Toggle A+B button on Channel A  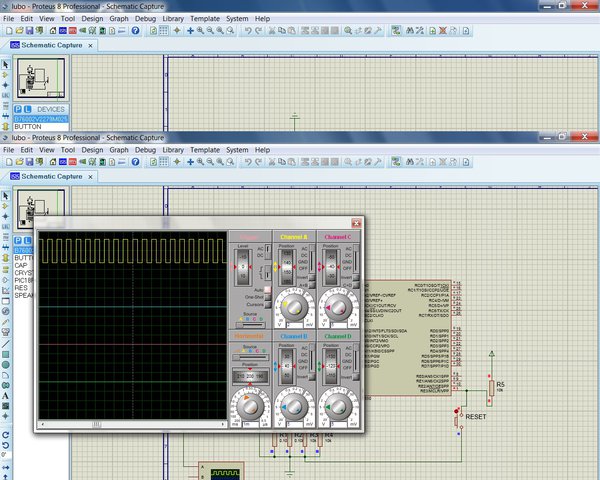[312, 285]
